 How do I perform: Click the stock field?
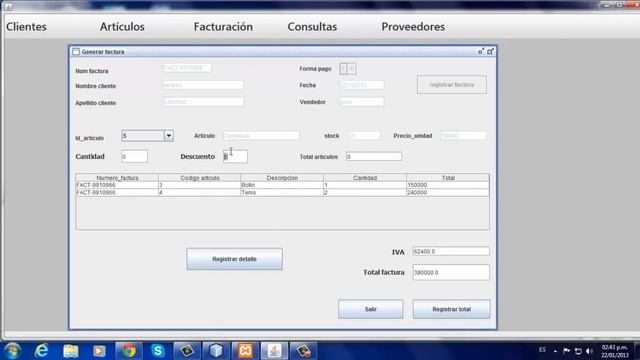click(x=364, y=136)
